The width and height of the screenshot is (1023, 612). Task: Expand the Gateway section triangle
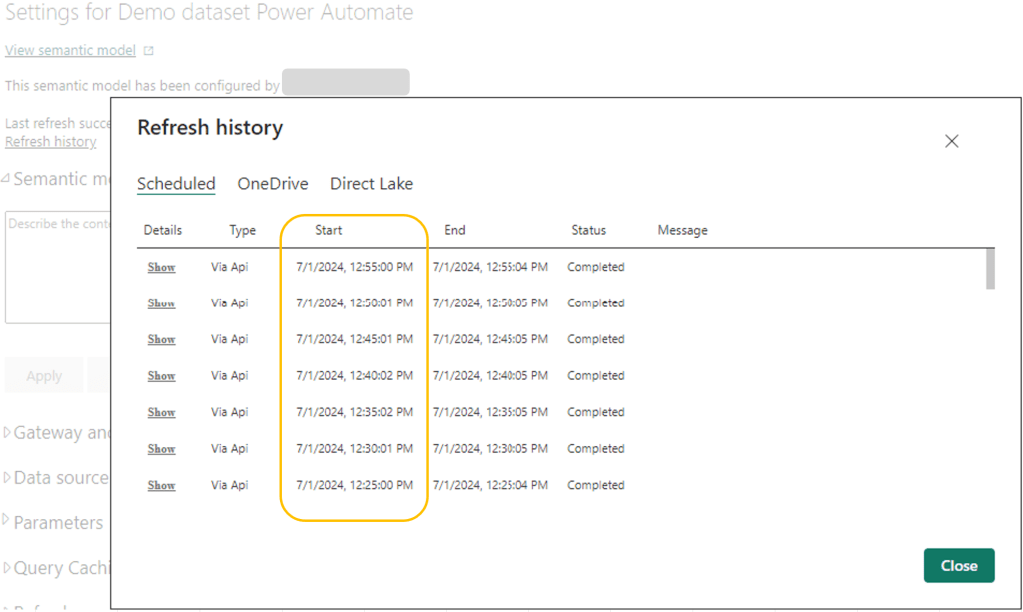click(x=8, y=433)
